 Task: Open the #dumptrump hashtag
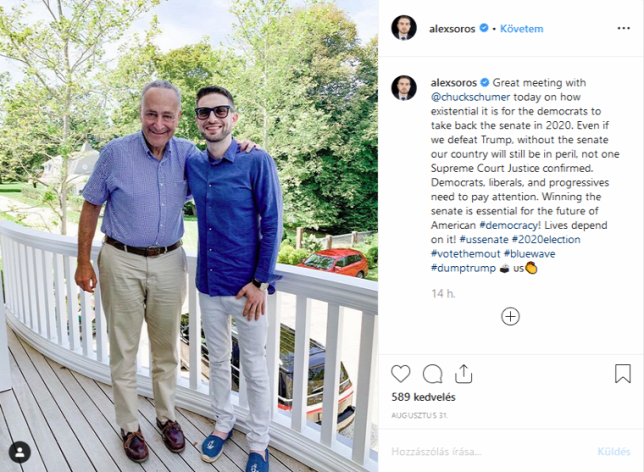[463, 268]
